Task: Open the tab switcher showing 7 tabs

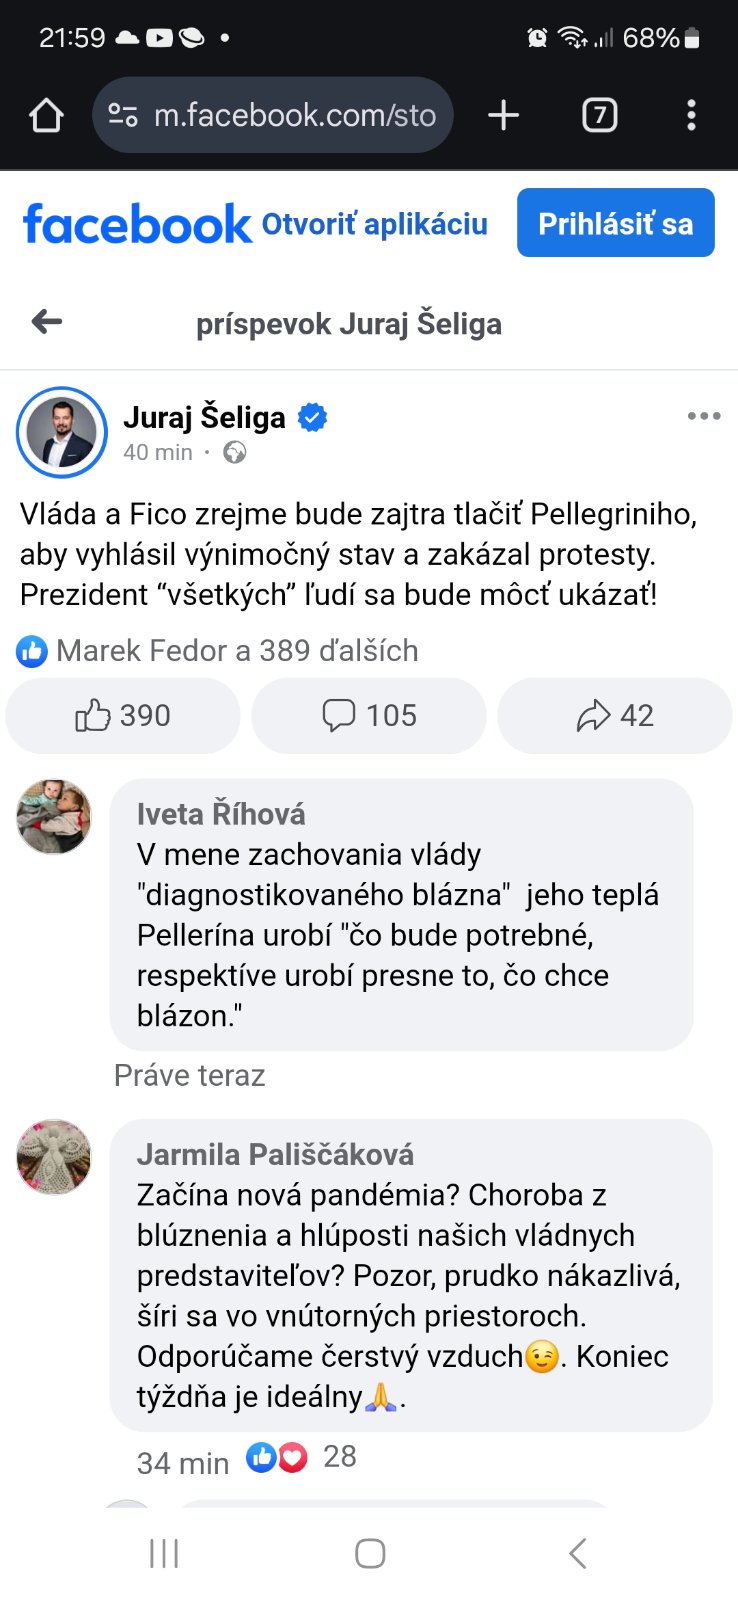Action: pyautogui.click(x=599, y=116)
